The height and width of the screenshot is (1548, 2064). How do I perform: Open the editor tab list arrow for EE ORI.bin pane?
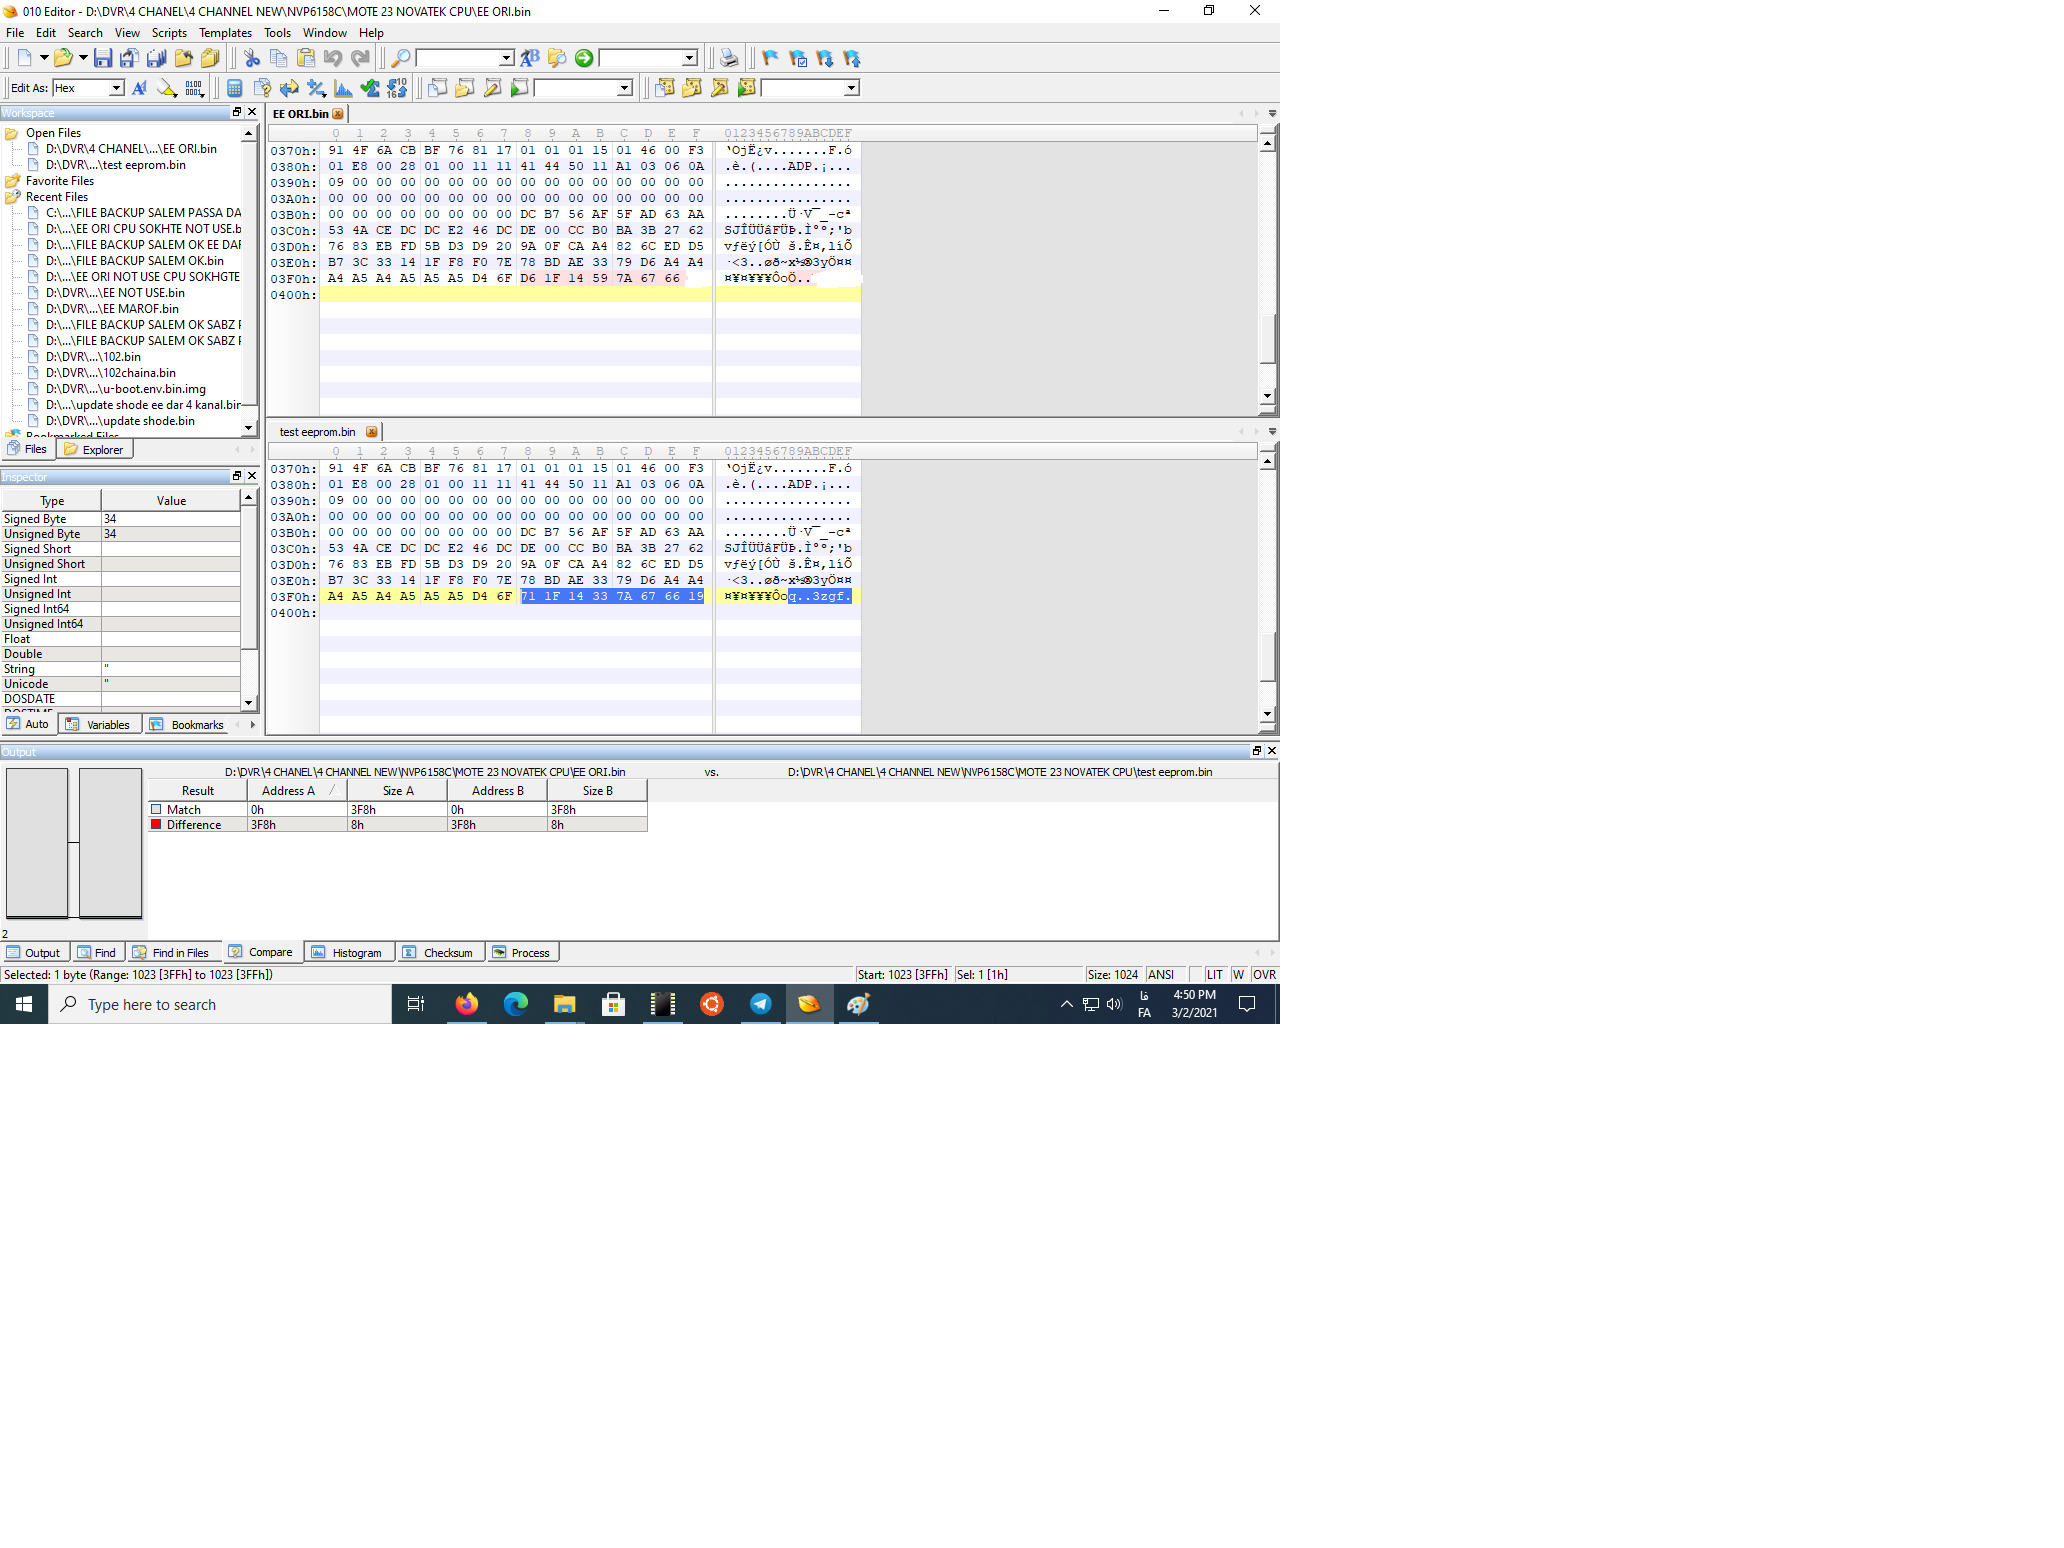tap(1272, 114)
